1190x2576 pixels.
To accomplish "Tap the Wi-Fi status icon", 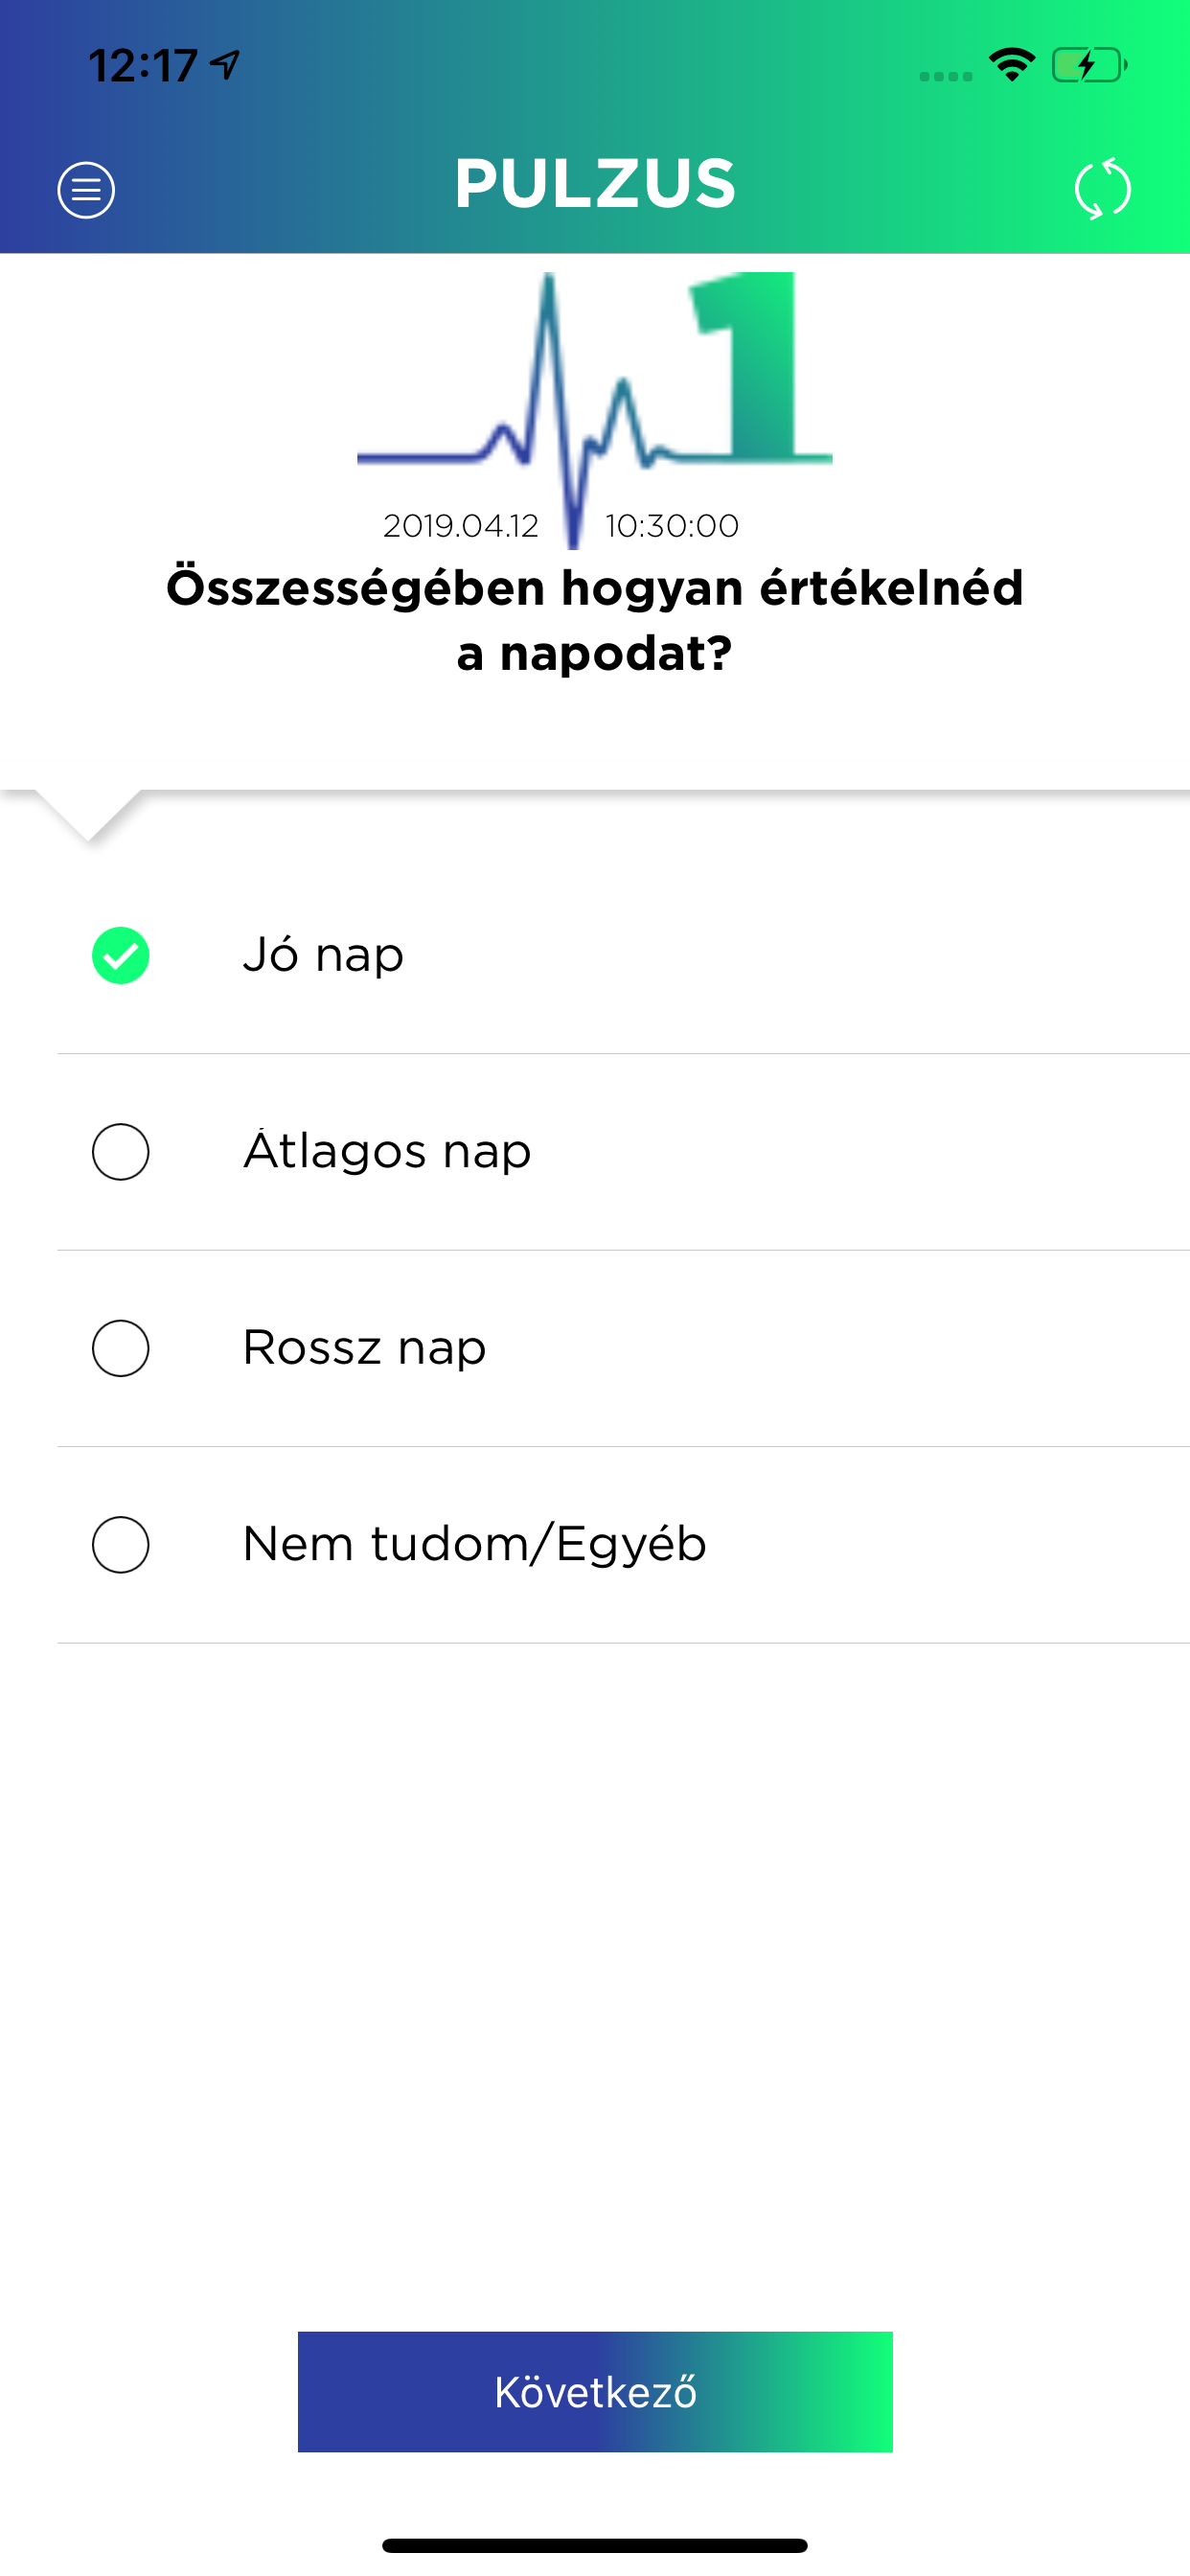I will point(1012,65).
